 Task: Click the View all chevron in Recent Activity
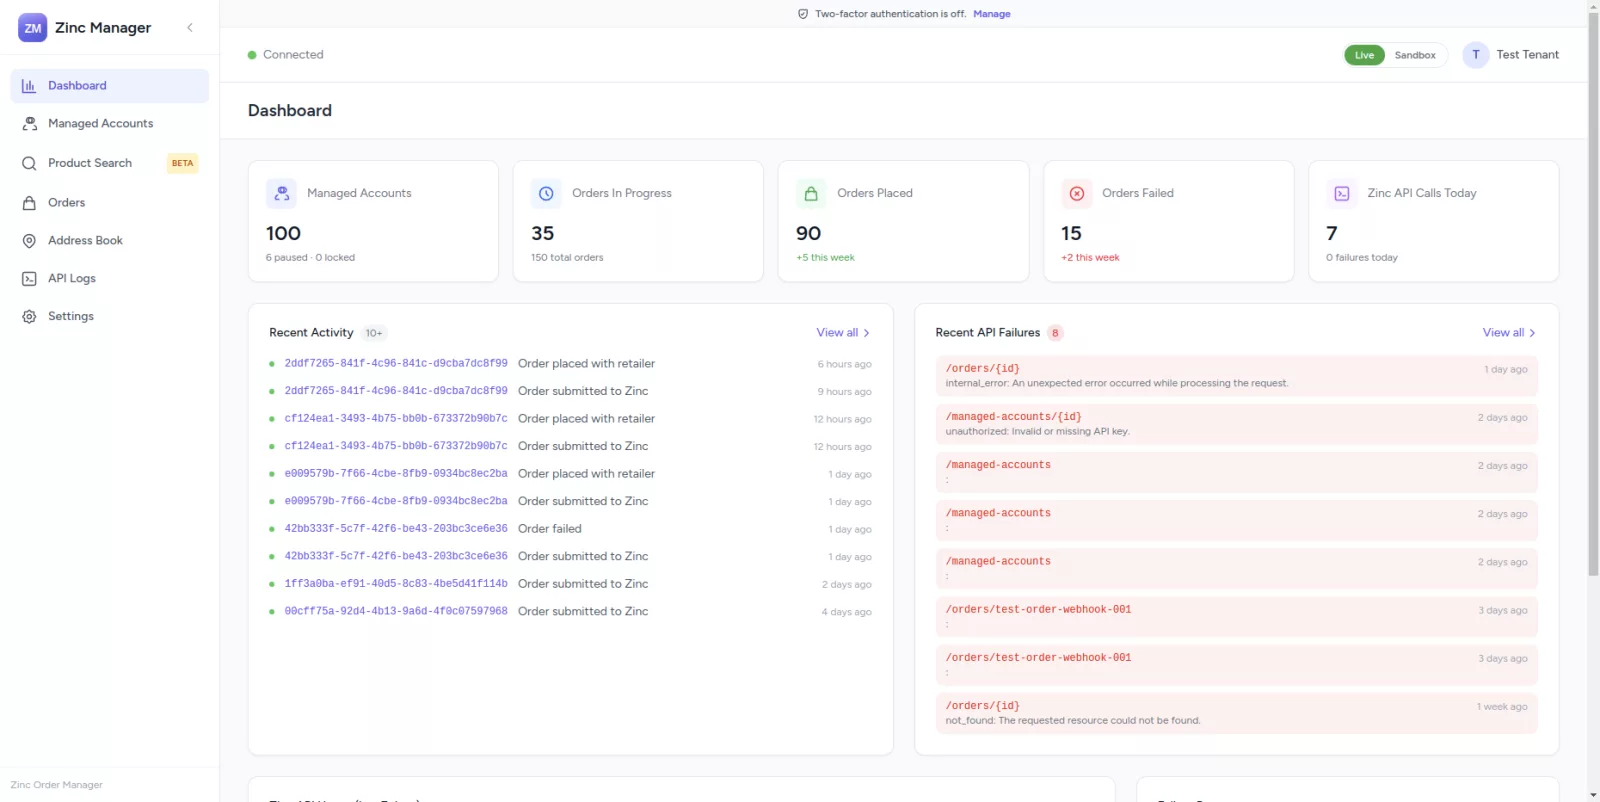pyautogui.click(x=866, y=333)
